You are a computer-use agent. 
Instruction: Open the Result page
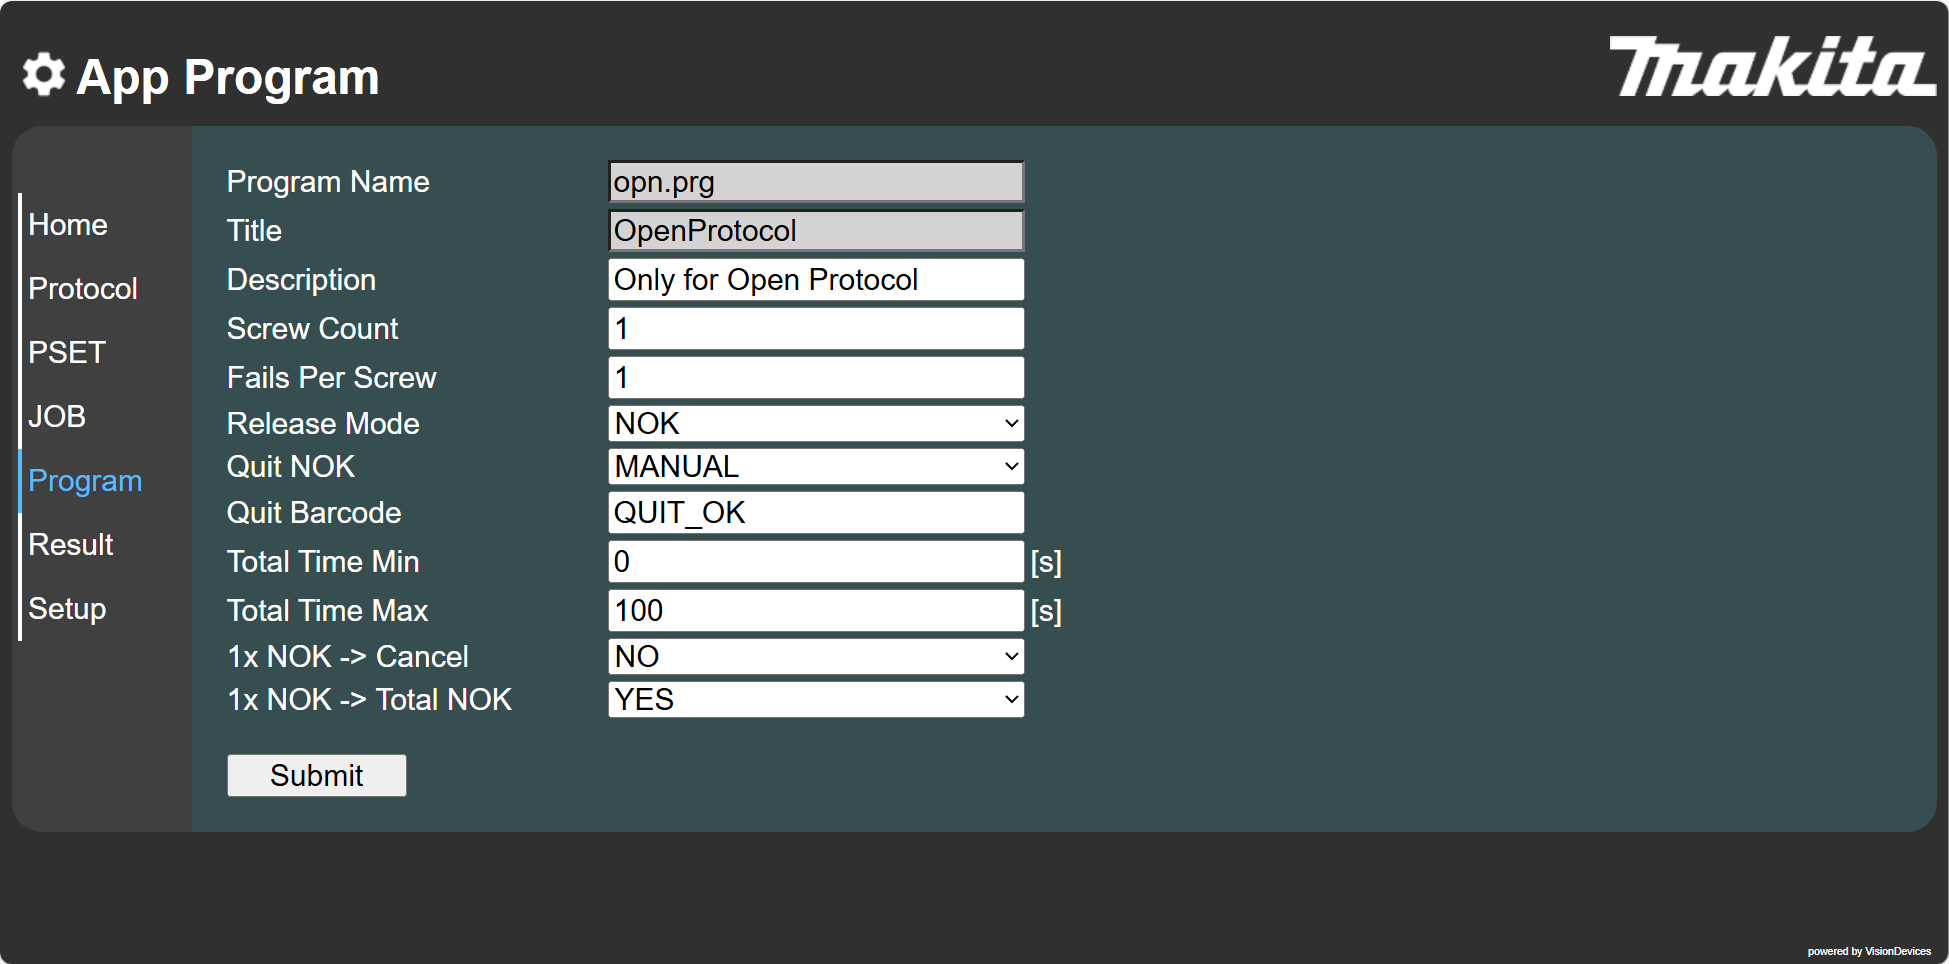click(x=71, y=545)
